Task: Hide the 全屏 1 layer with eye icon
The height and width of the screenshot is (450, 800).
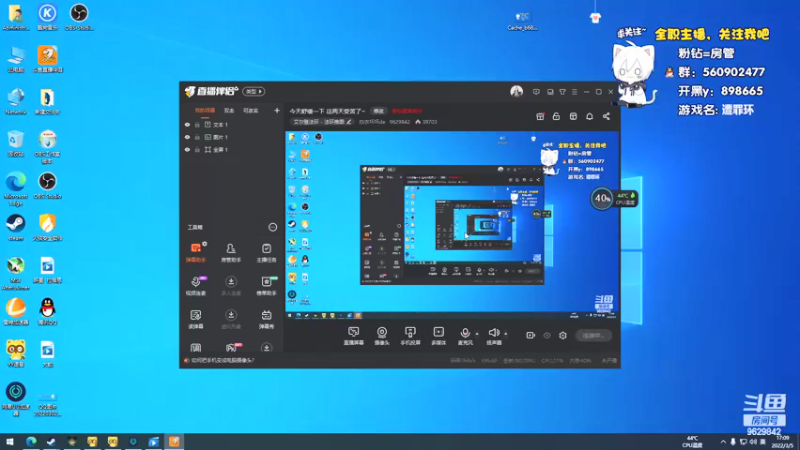Action: pyautogui.click(x=187, y=149)
